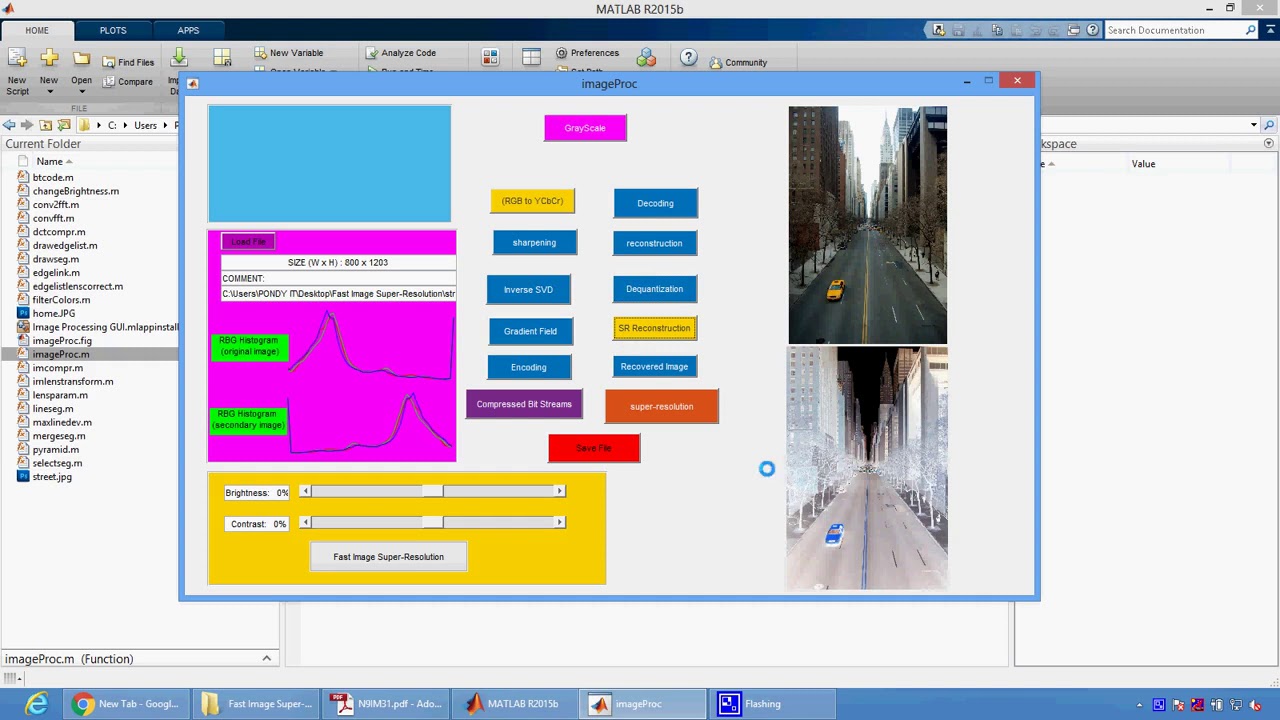Viewport: 1280px width, 720px height.
Task: Select pyramid.m in Current Folder
Action: 56,450
